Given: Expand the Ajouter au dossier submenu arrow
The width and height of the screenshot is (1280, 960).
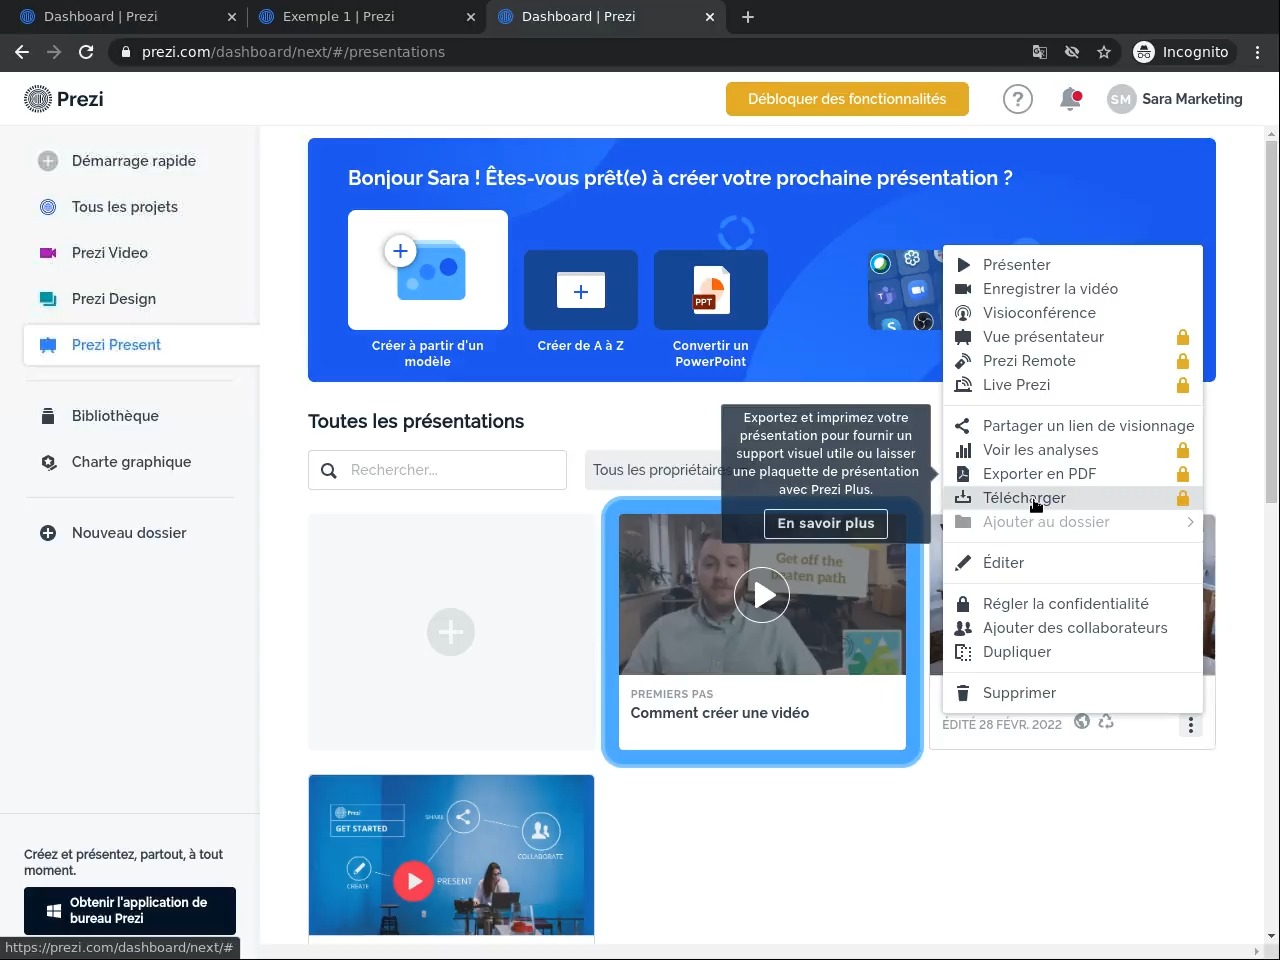Looking at the screenshot, I should (x=1190, y=522).
